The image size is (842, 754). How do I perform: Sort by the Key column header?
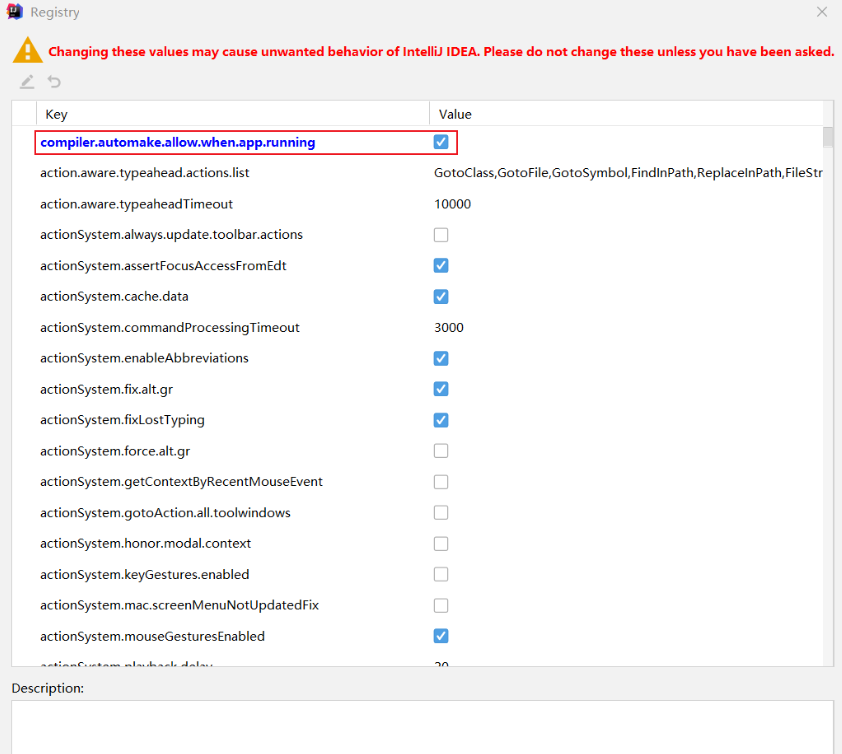tap(233, 114)
